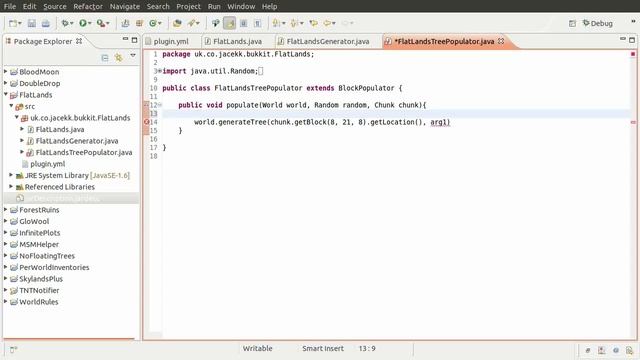Open the Project menu
This screenshot has height=360, width=640.
[188, 6]
